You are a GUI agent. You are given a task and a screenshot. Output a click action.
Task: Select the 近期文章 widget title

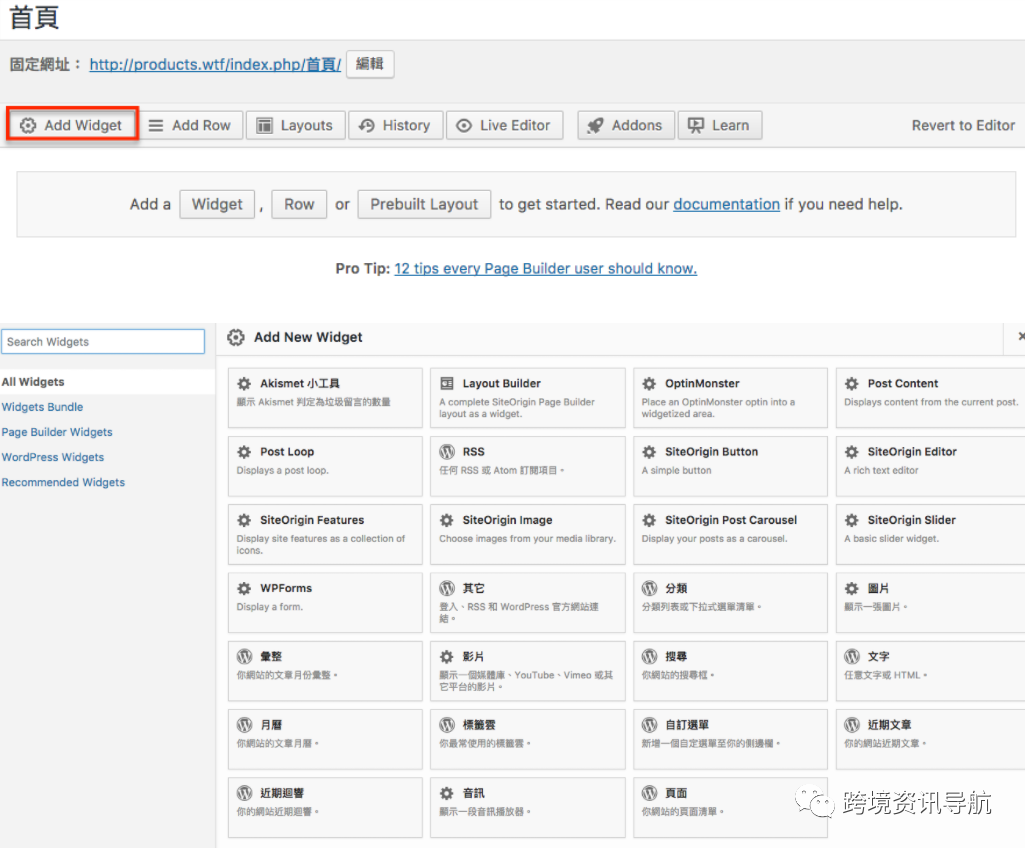[x=889, y=725]
